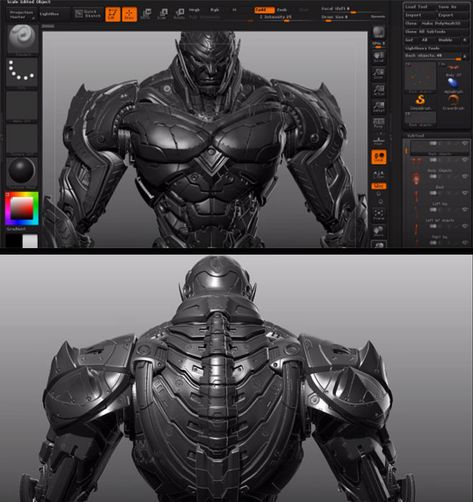
Task: Click Clone All SubTools
Action: [x=426, y=32]
